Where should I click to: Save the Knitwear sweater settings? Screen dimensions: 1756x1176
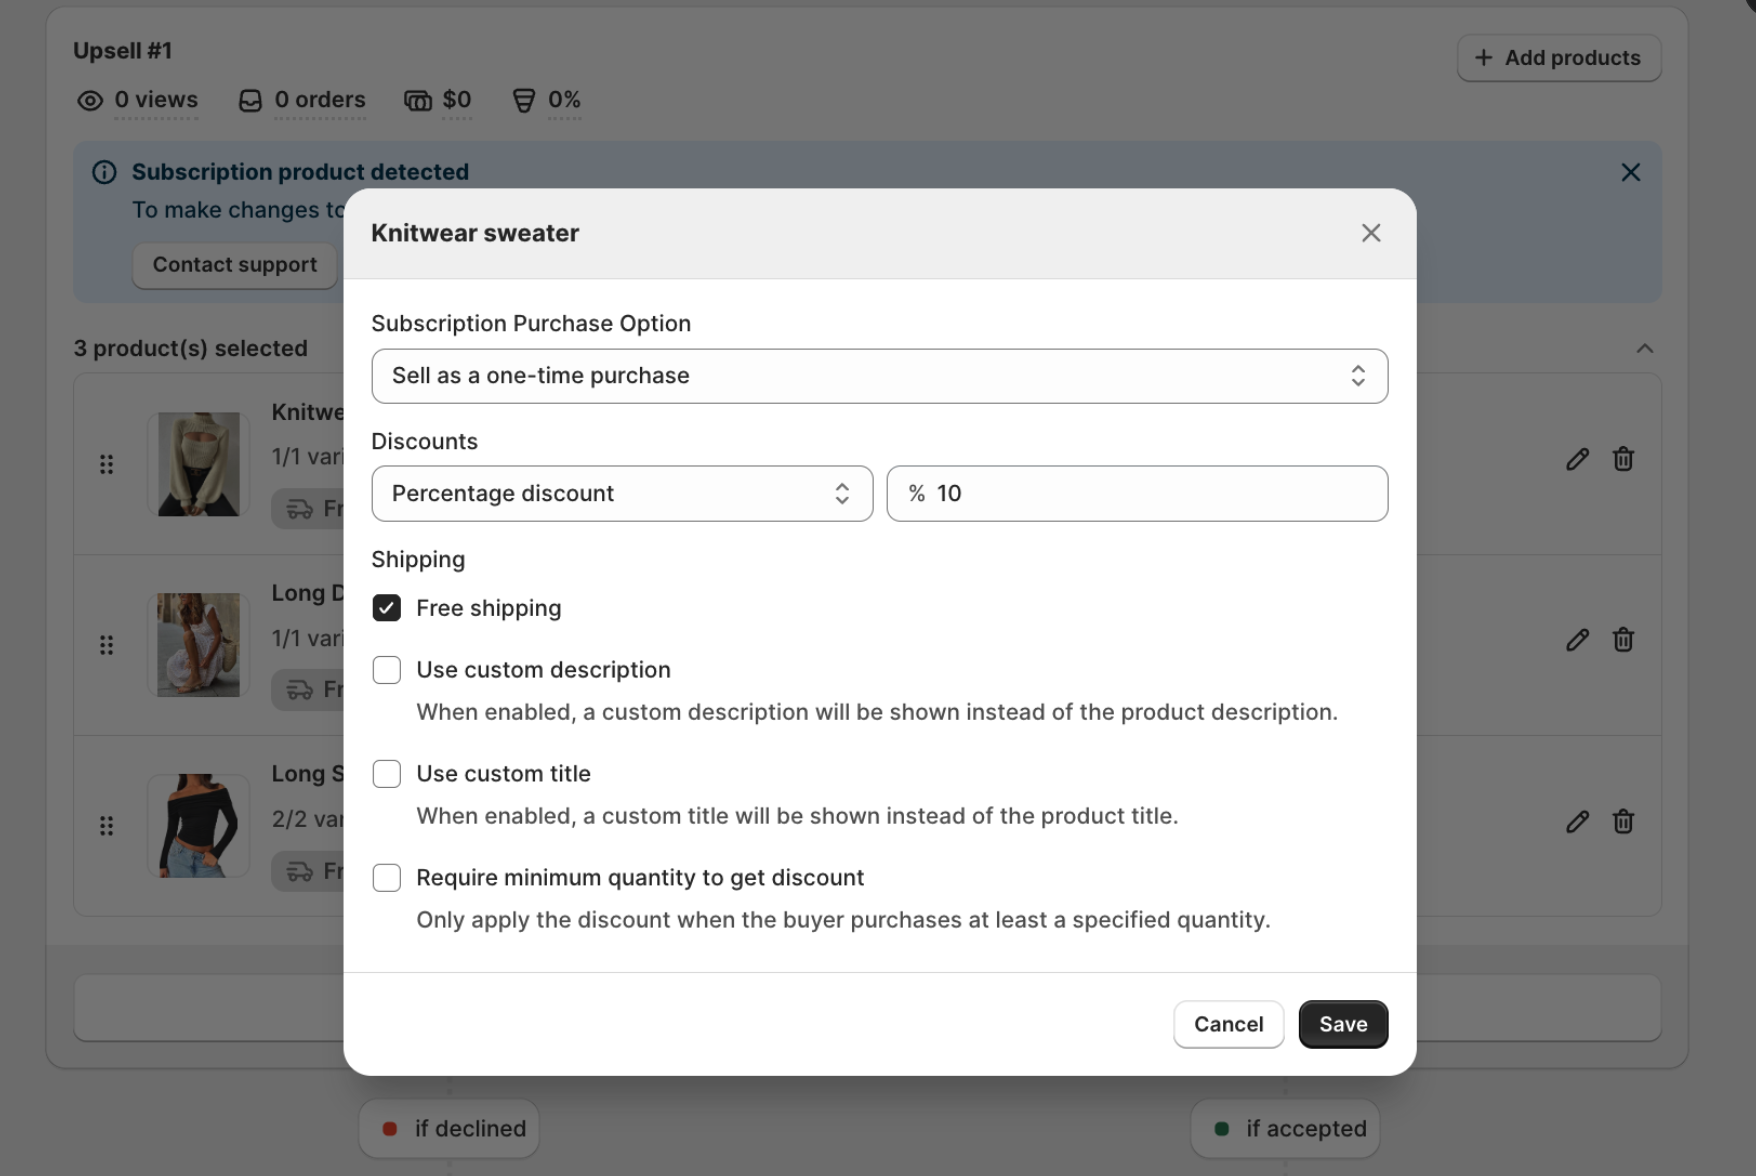pos(1343,1024)
